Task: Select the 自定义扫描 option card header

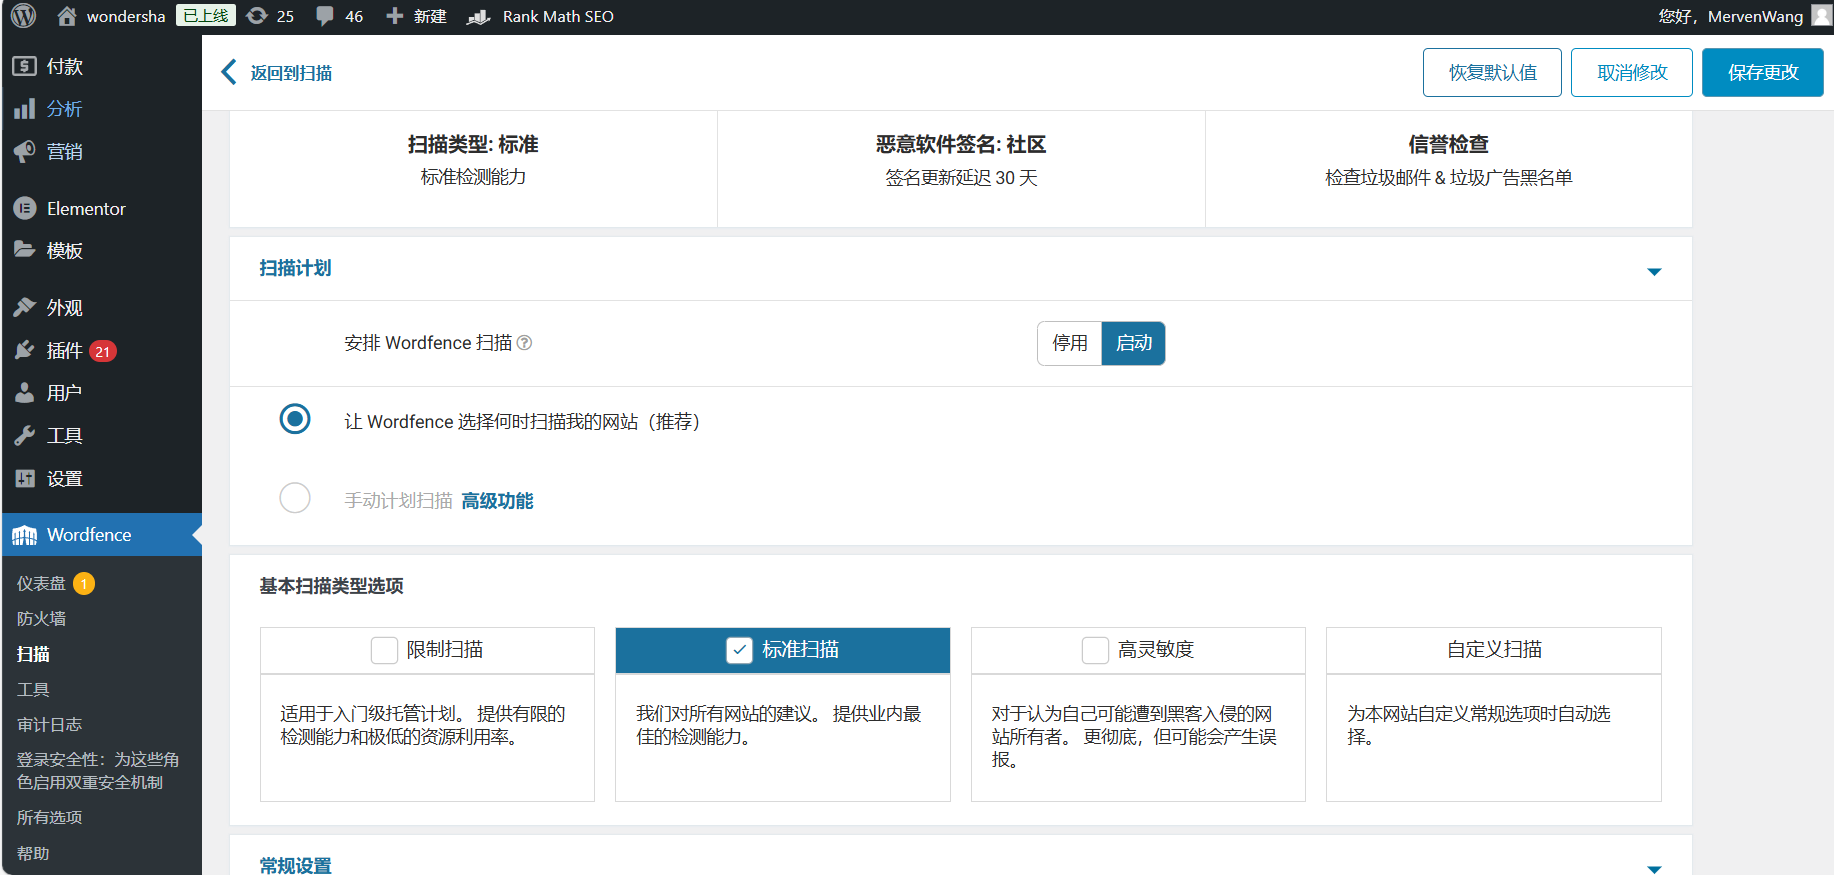Action: point(1494,650)
